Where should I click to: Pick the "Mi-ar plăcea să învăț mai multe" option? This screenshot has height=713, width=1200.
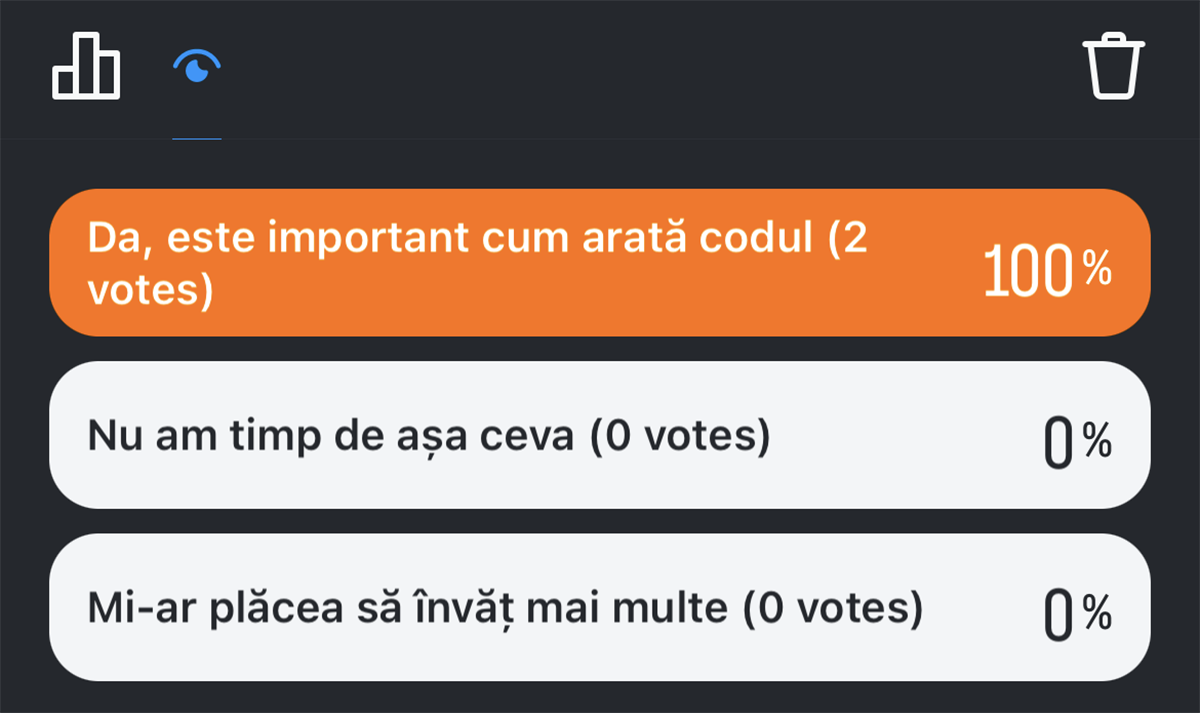(600, 607)
